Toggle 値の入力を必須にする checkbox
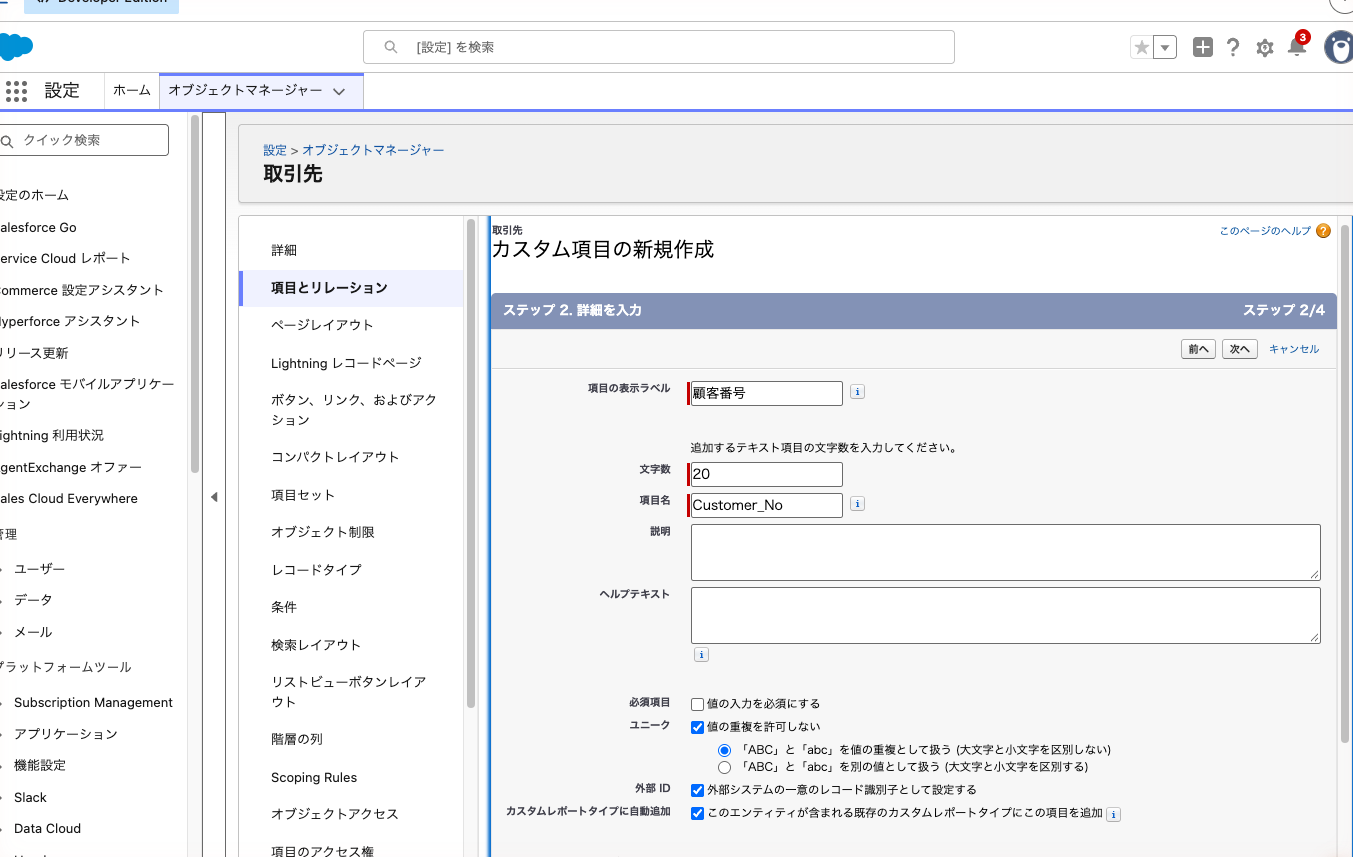 (698, 704)
